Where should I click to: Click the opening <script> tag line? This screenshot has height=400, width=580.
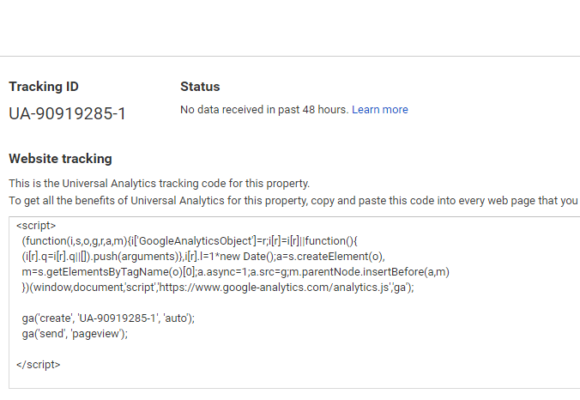(36, 225)
